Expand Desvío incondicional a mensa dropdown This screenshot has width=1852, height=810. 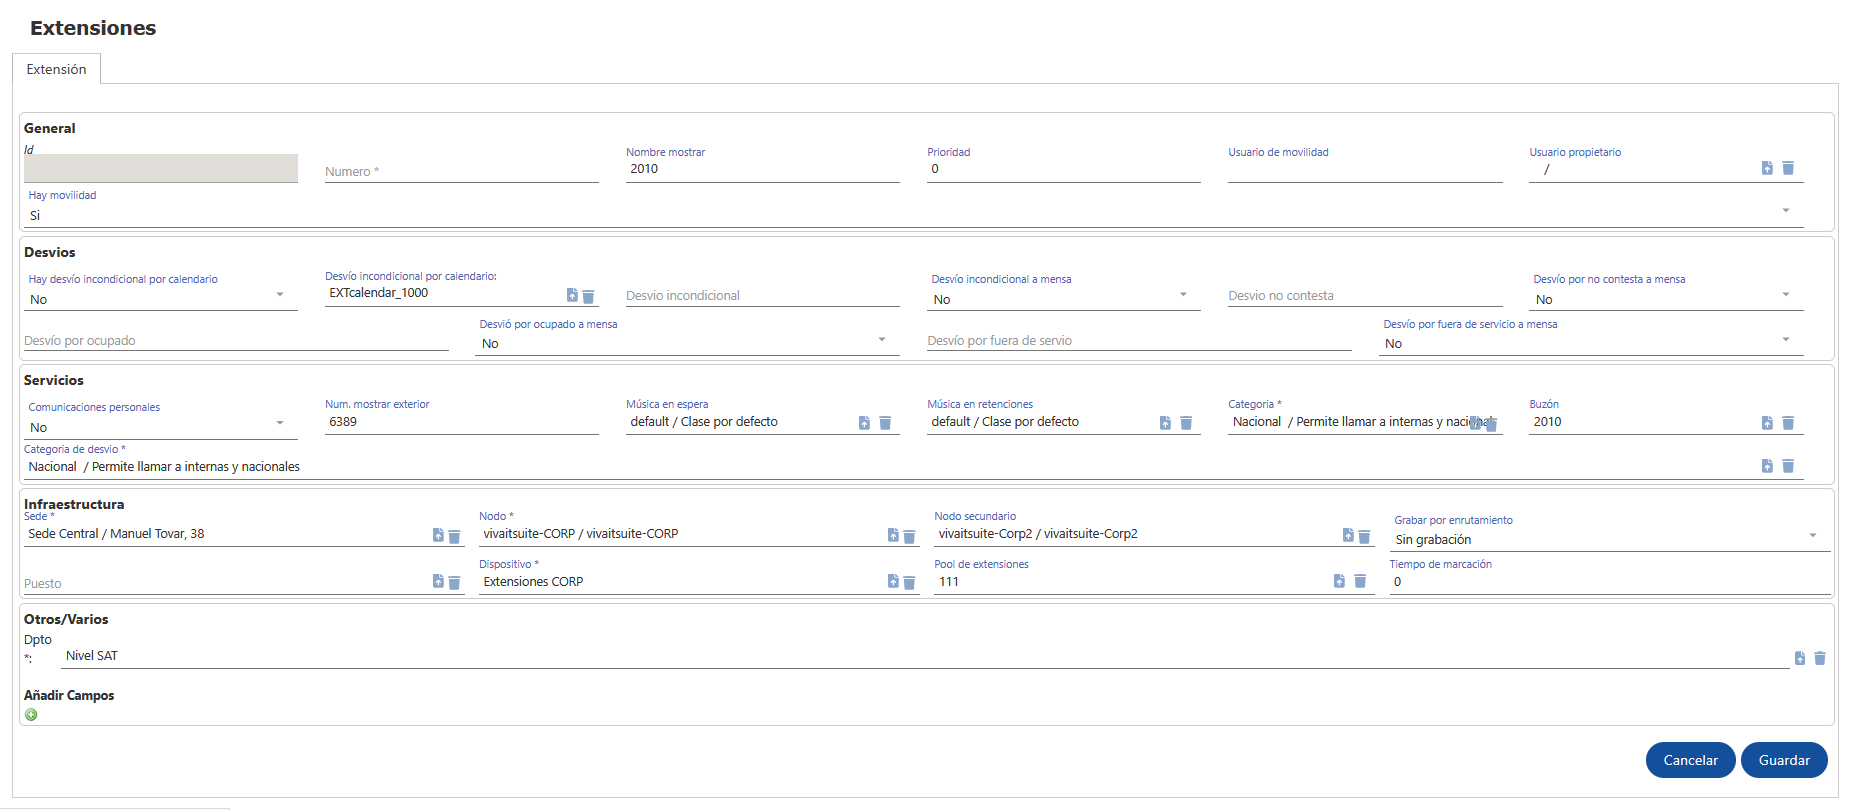click(x=1183, y=295)
